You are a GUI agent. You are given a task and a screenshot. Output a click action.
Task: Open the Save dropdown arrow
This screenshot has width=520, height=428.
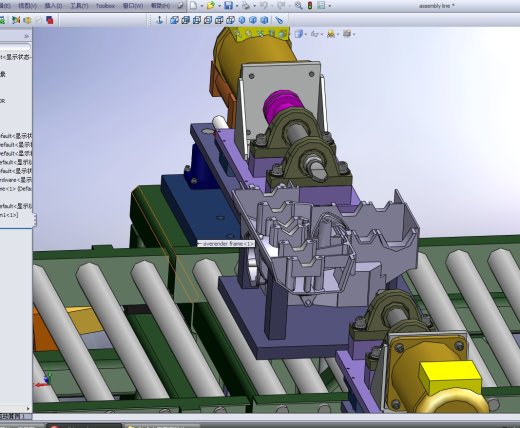(x=237, y=6)
